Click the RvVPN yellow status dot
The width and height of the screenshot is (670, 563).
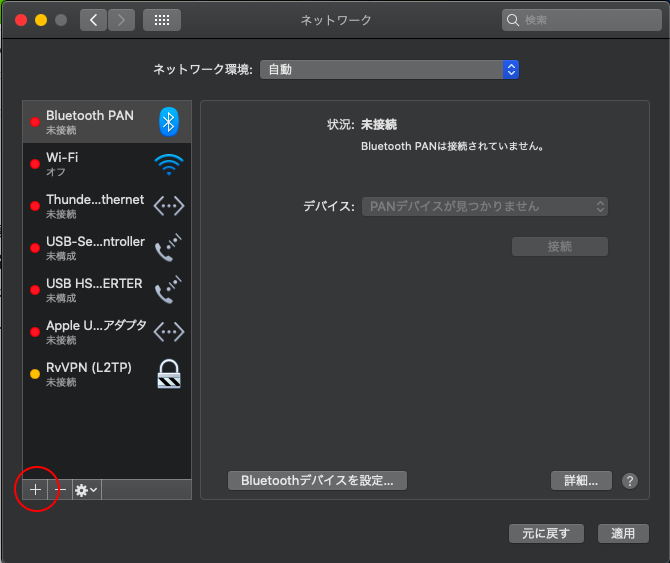pos(35,374)
